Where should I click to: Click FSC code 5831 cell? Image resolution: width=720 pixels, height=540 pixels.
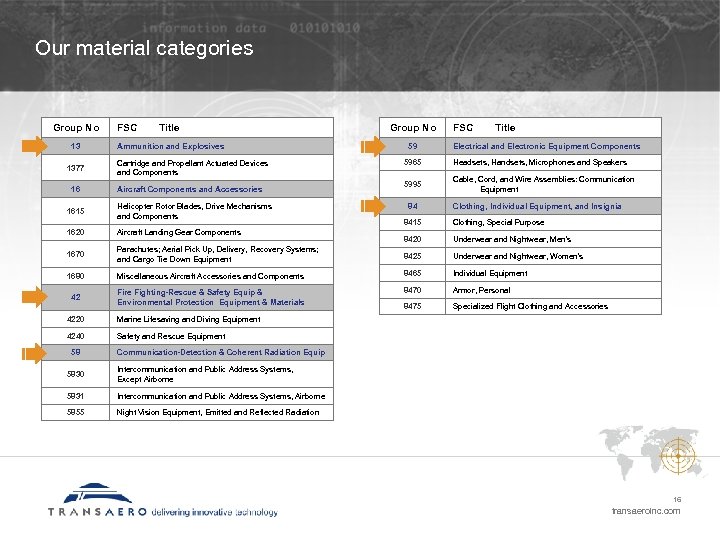pyautogui.click(x=75, y=396)
